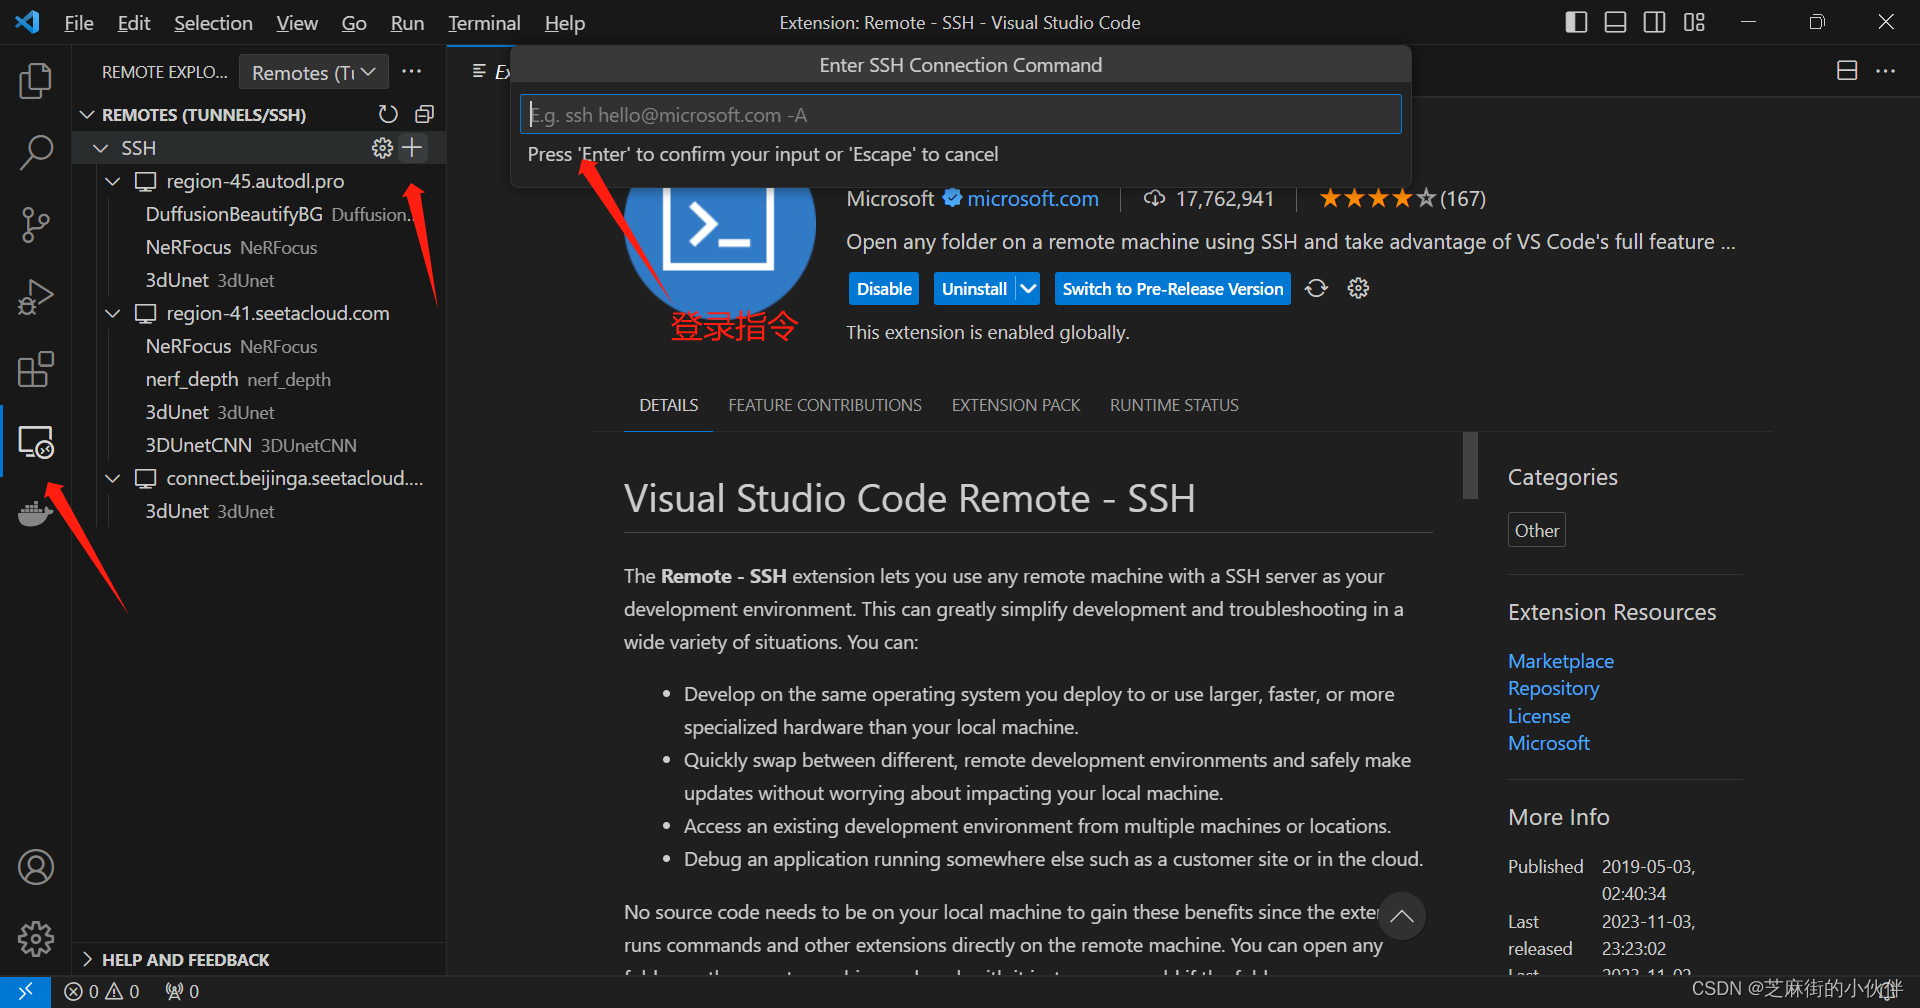The height and width of the screenshot is (1008, 1920).
Task: Open the File menu
Action: click(x=78, y=22)
